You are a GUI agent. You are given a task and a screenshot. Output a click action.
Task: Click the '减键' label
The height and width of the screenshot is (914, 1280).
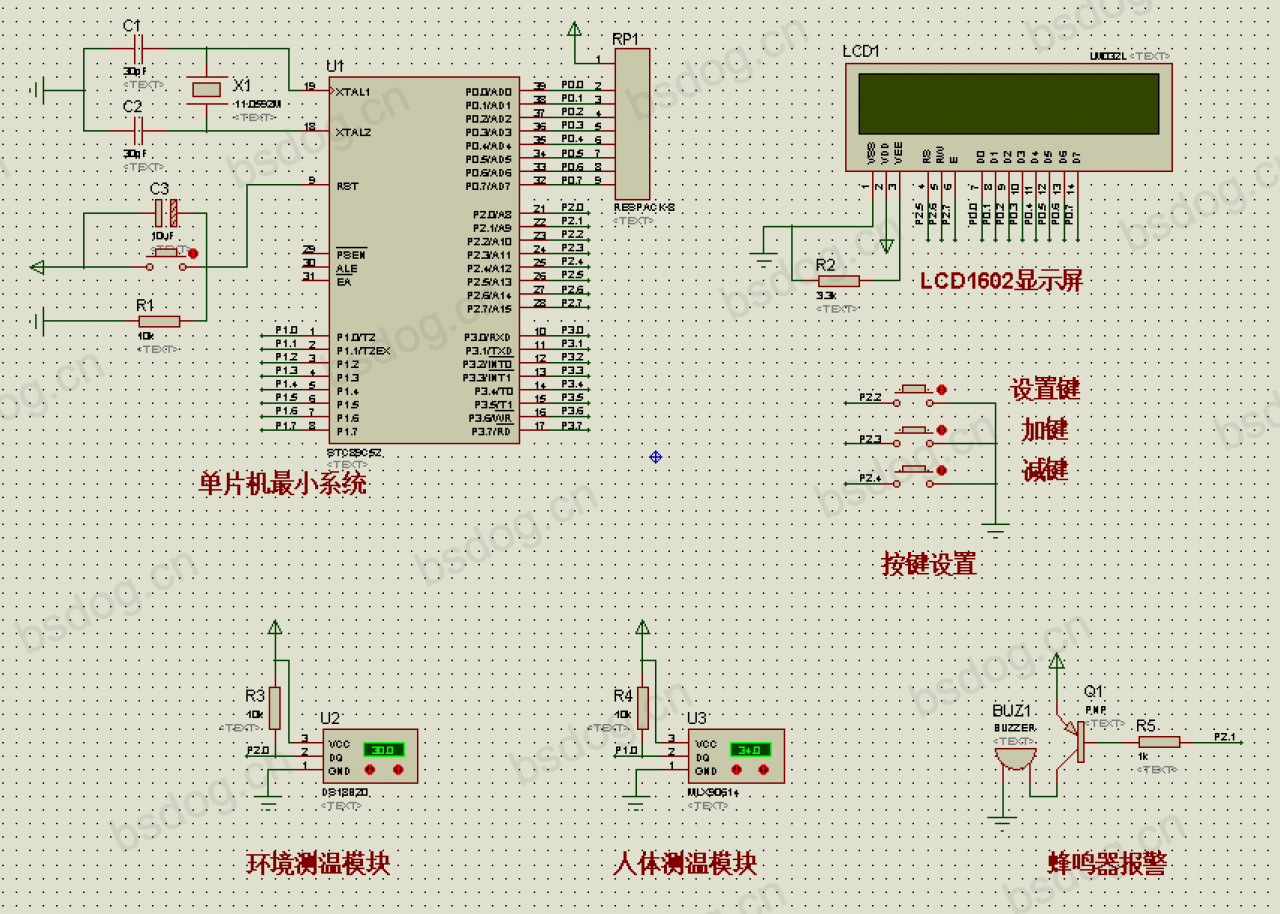[1045, 469]
